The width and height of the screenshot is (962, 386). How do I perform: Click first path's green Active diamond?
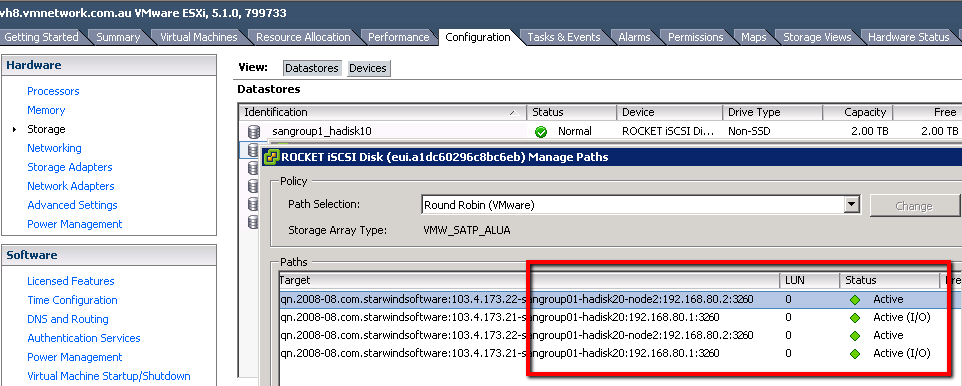pyautogui.click(x=855, y=300)
